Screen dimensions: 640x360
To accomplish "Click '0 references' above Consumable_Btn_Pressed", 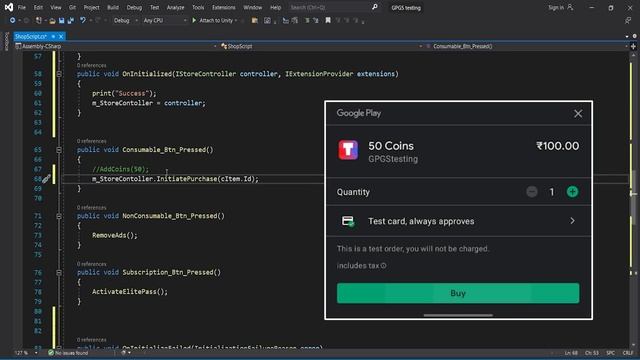I will click(91, 141).
